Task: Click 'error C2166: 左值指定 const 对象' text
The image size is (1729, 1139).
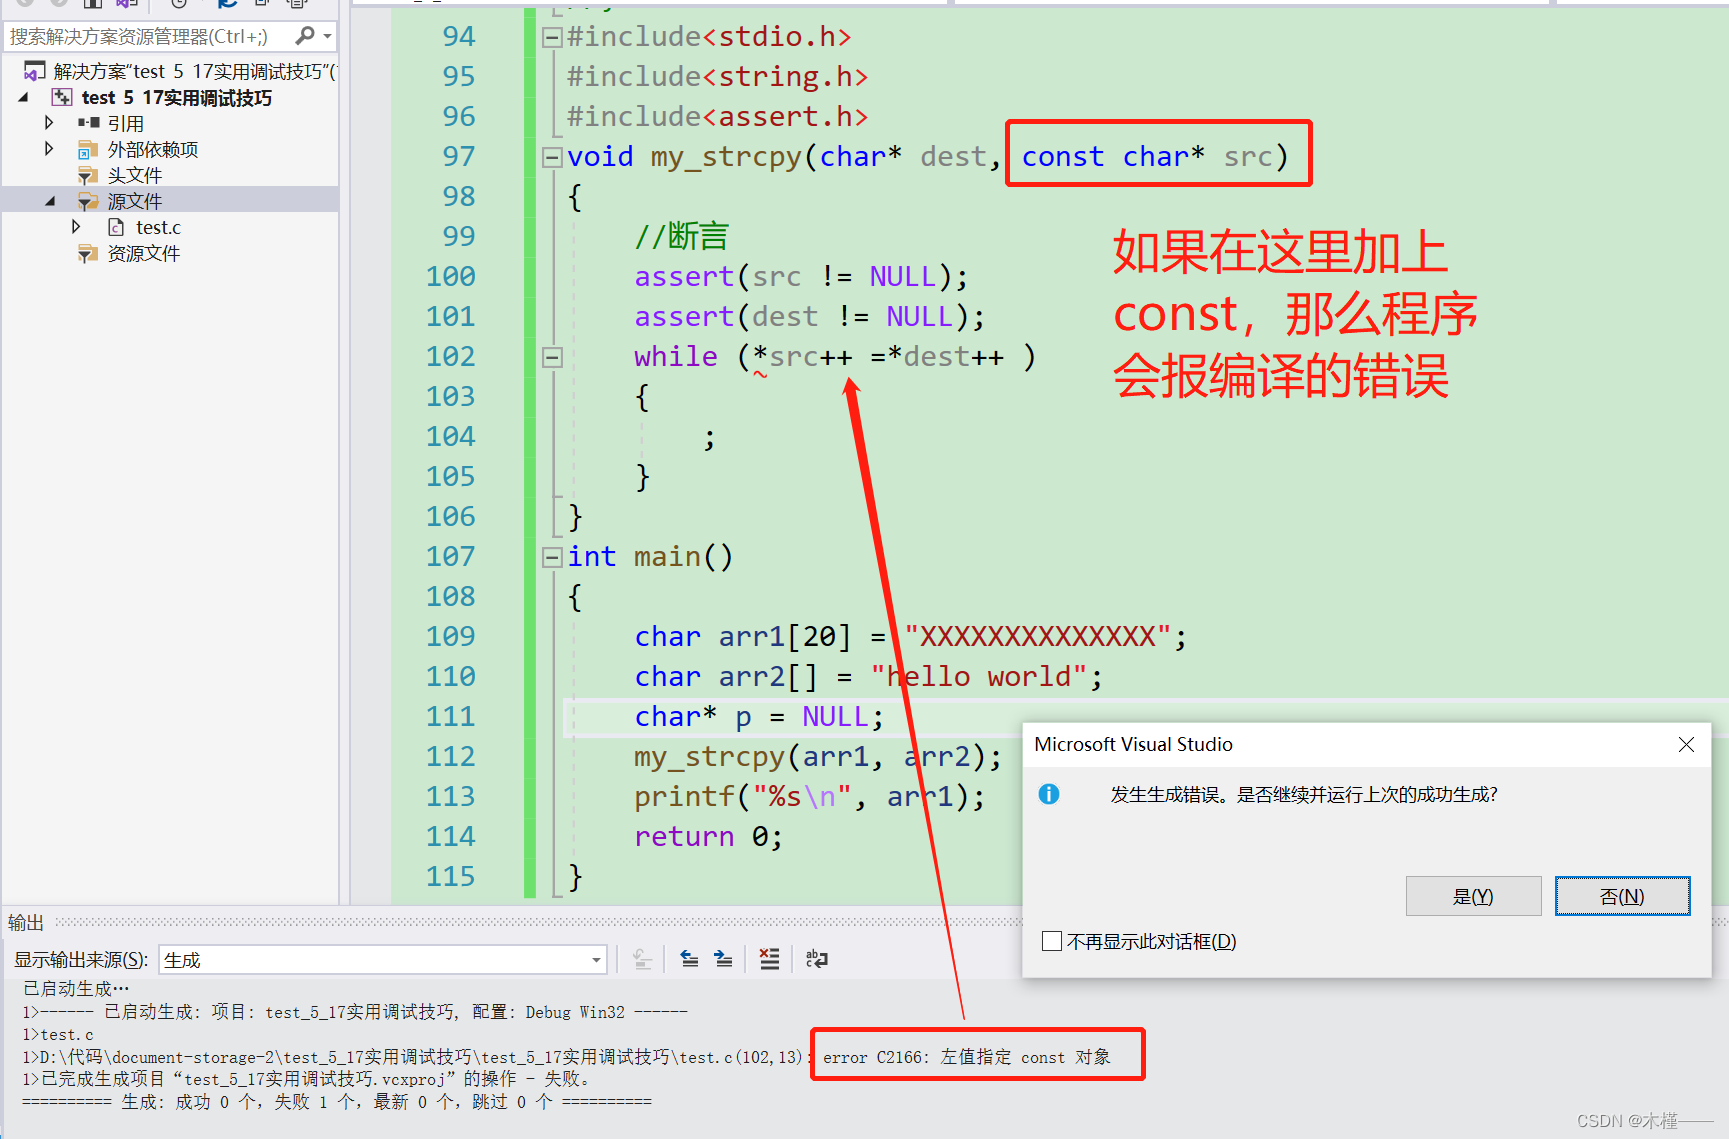Action: click(967, 1057)
